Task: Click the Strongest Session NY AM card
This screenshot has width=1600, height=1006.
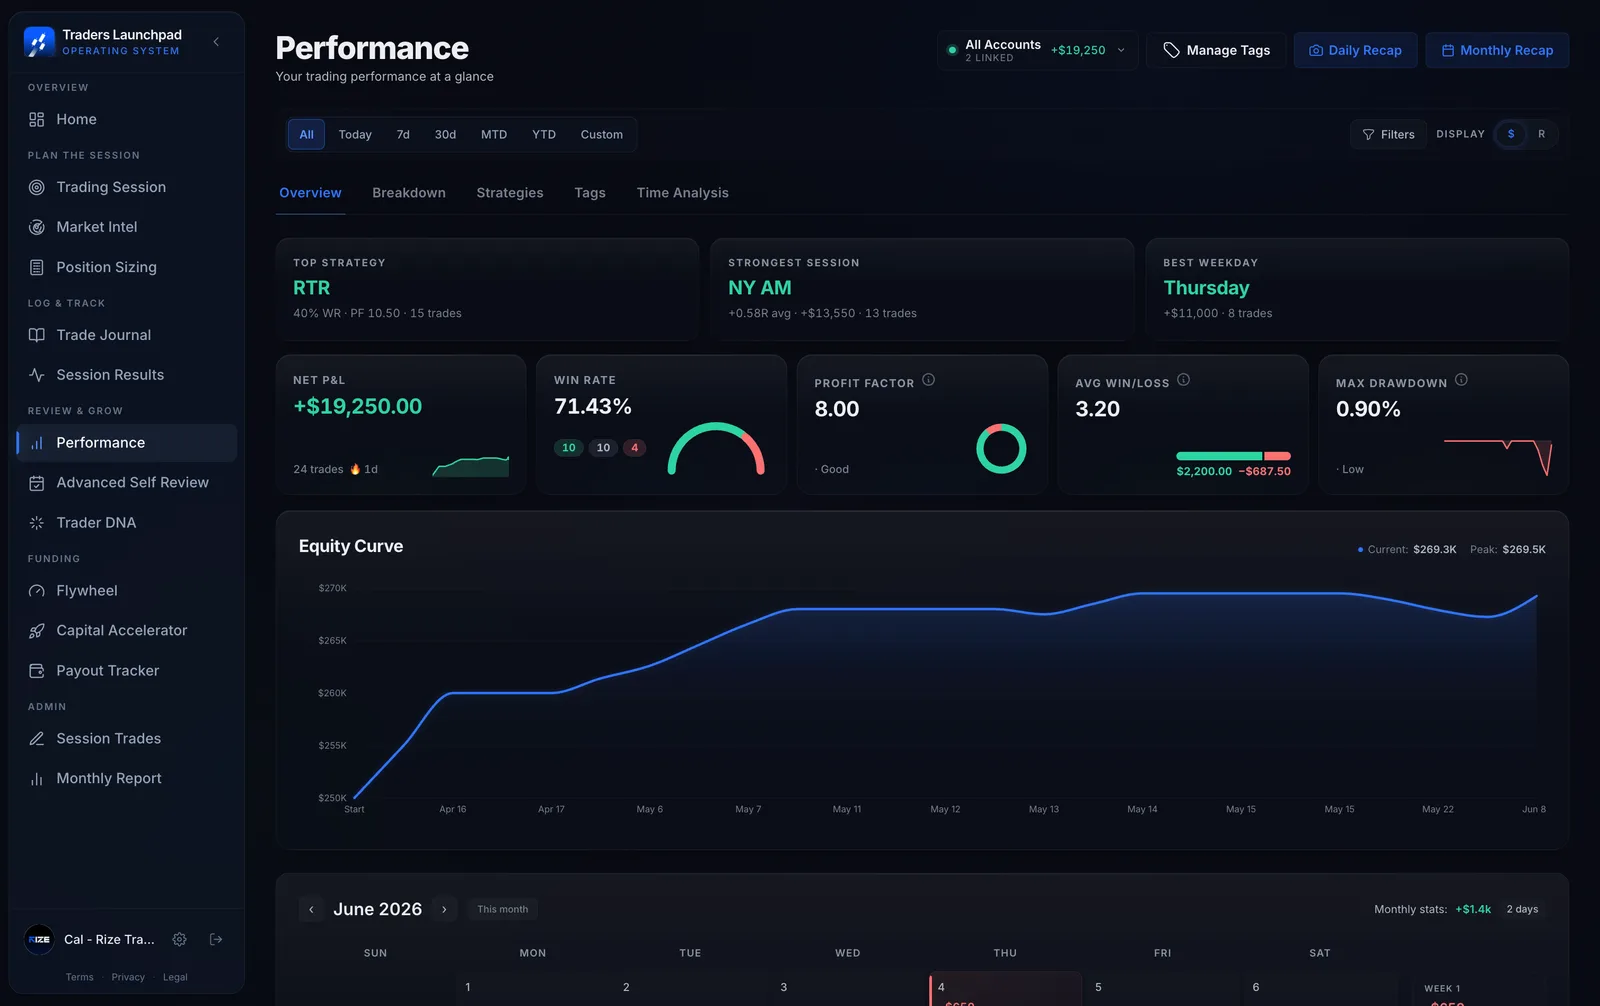Action: coord(922,289)
